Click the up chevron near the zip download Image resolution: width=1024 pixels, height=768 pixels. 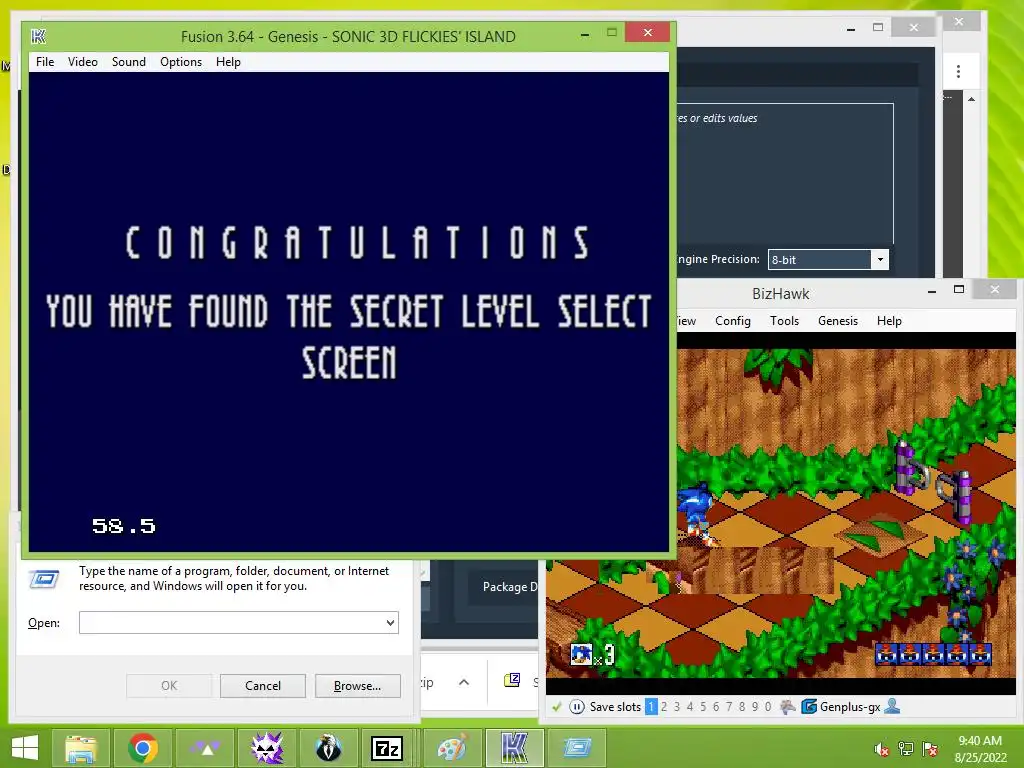tap(464, 682)
